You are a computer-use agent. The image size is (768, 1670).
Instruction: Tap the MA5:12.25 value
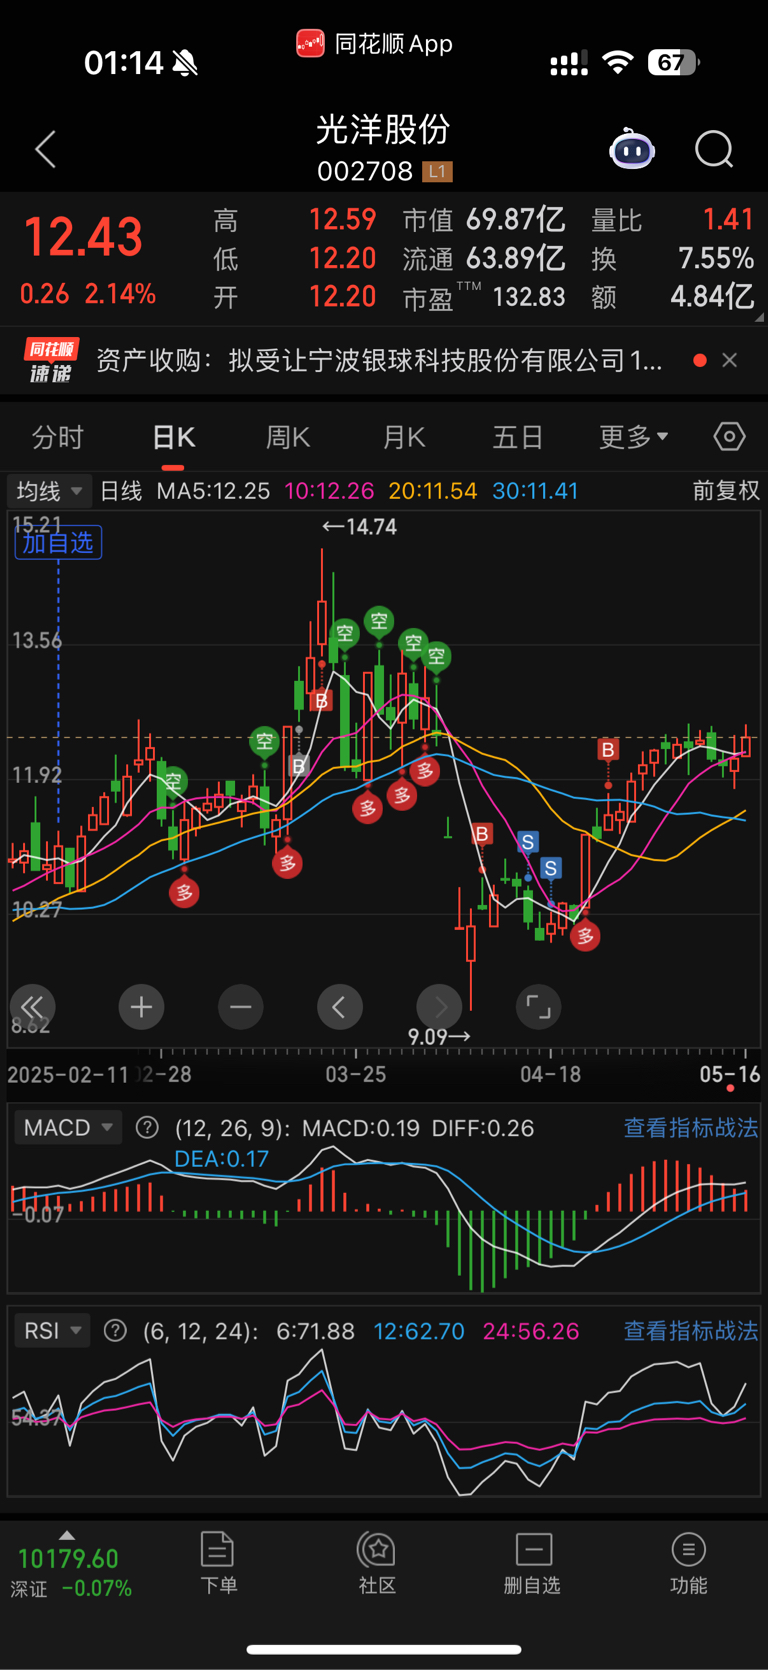(213, 491)
